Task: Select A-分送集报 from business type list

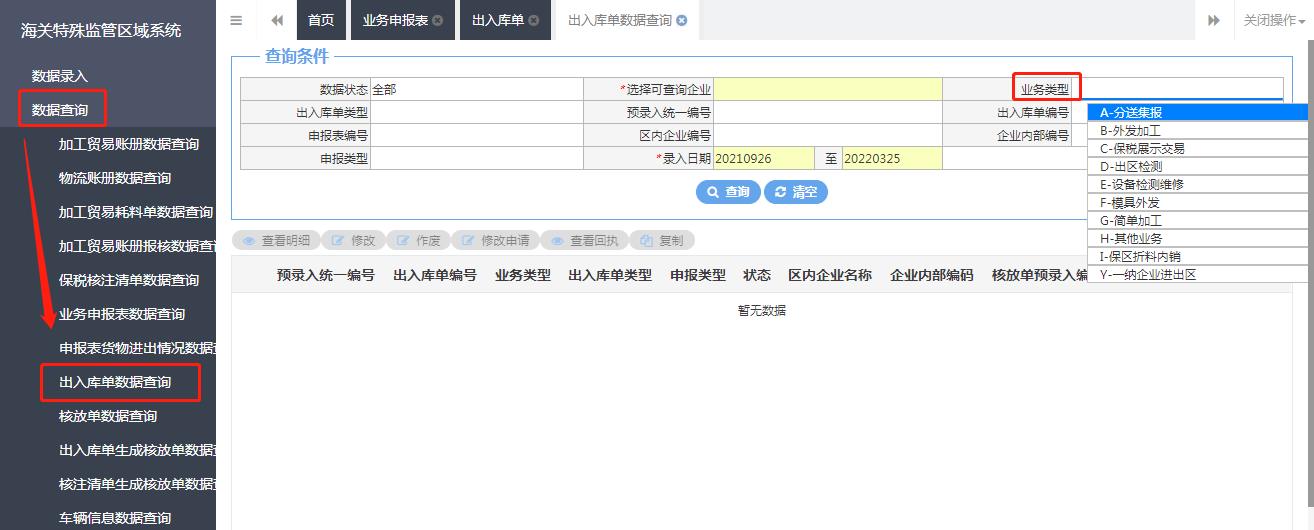Action: [1130, 113]
